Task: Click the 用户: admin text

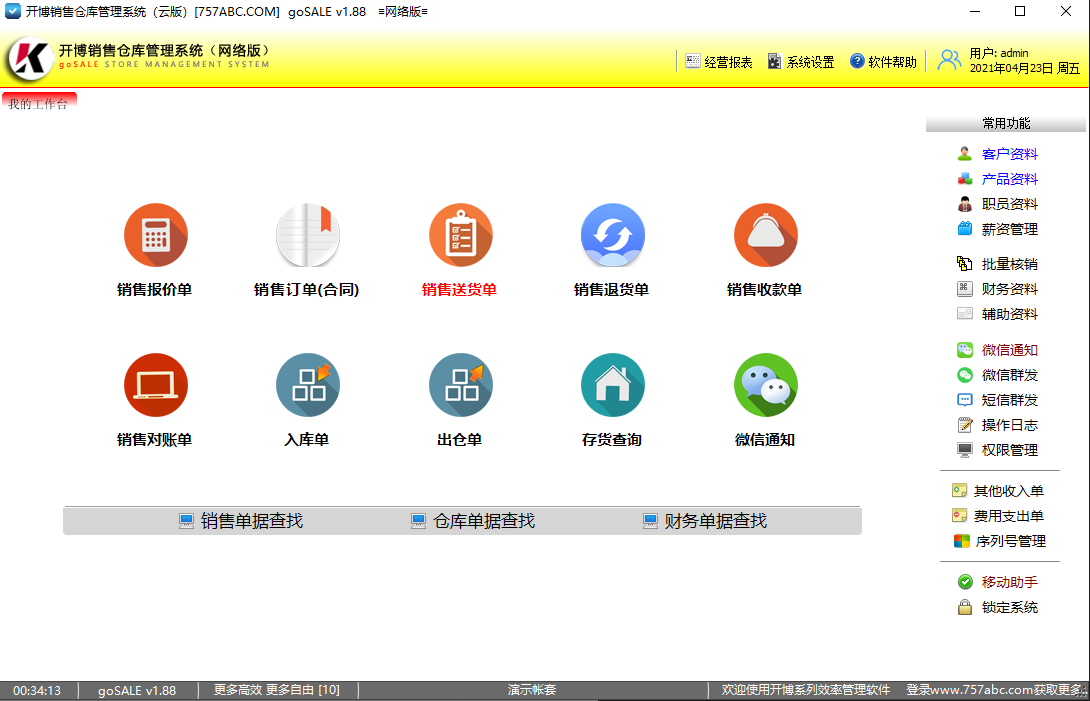Action: point(999,53)
